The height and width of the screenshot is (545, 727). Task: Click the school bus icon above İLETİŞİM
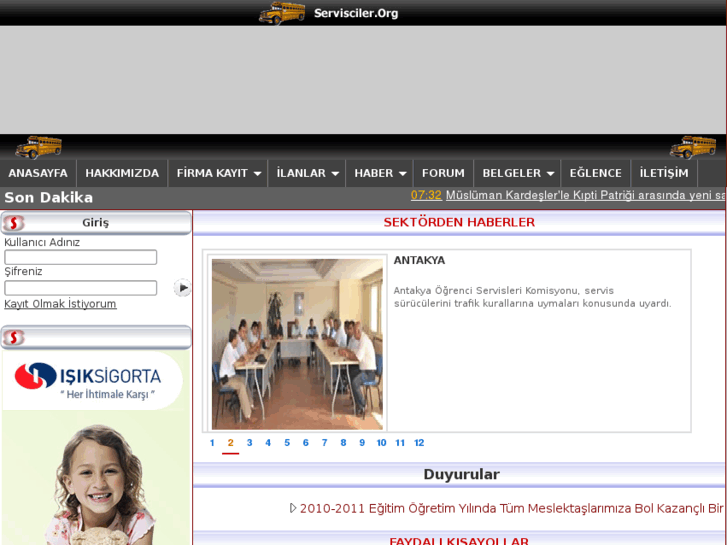tap(693, 147)
